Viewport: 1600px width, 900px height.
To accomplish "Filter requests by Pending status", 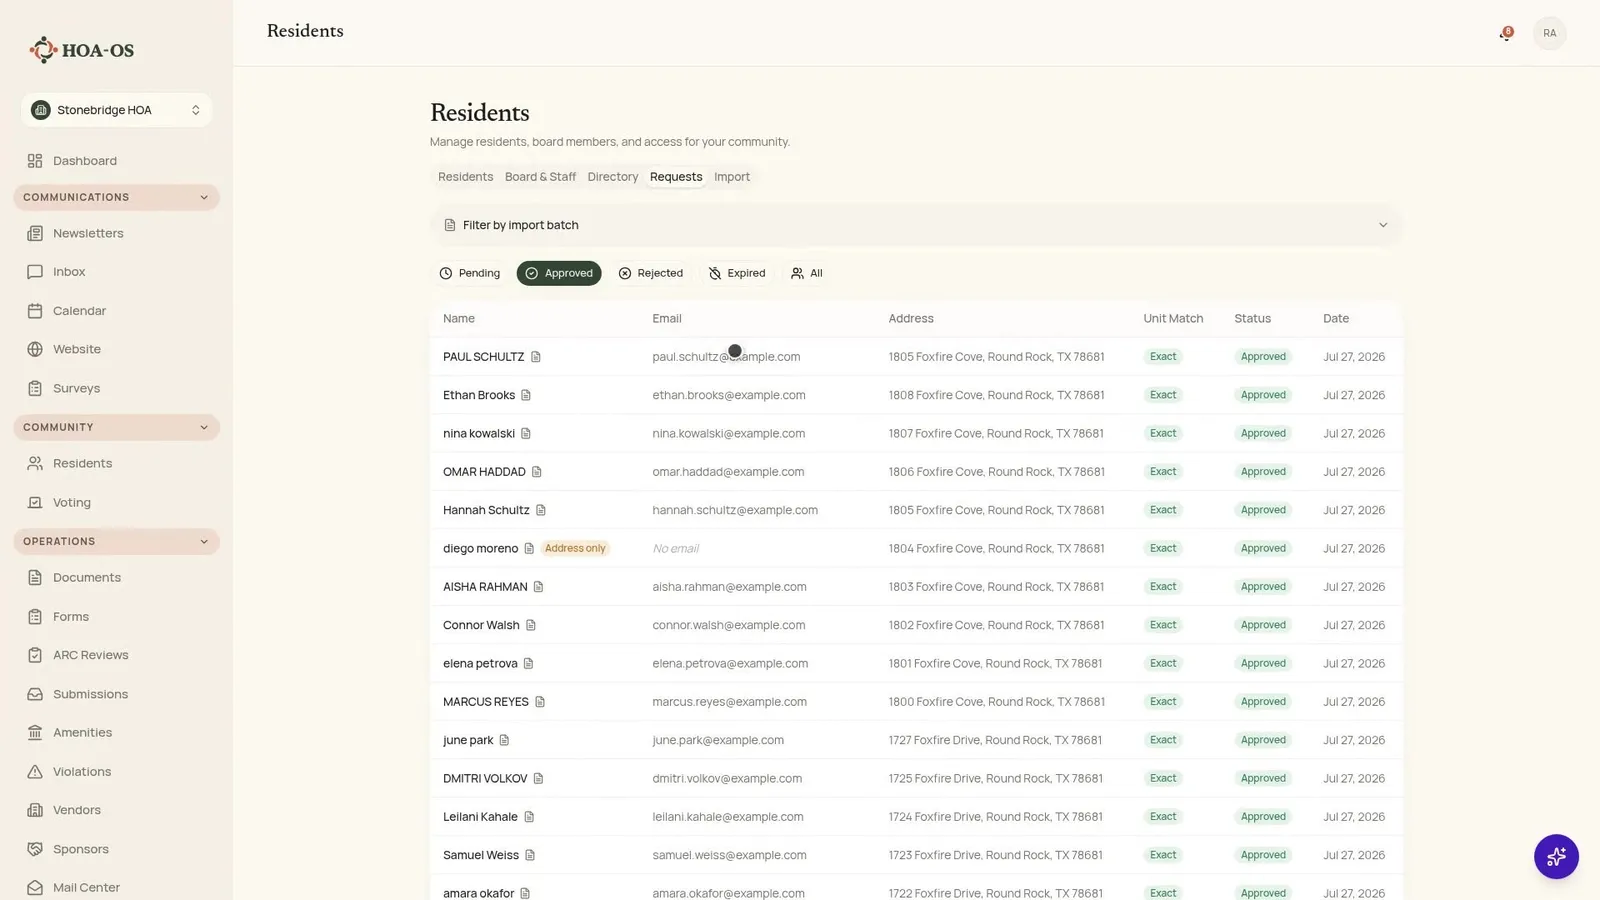I will pos(469,273).
